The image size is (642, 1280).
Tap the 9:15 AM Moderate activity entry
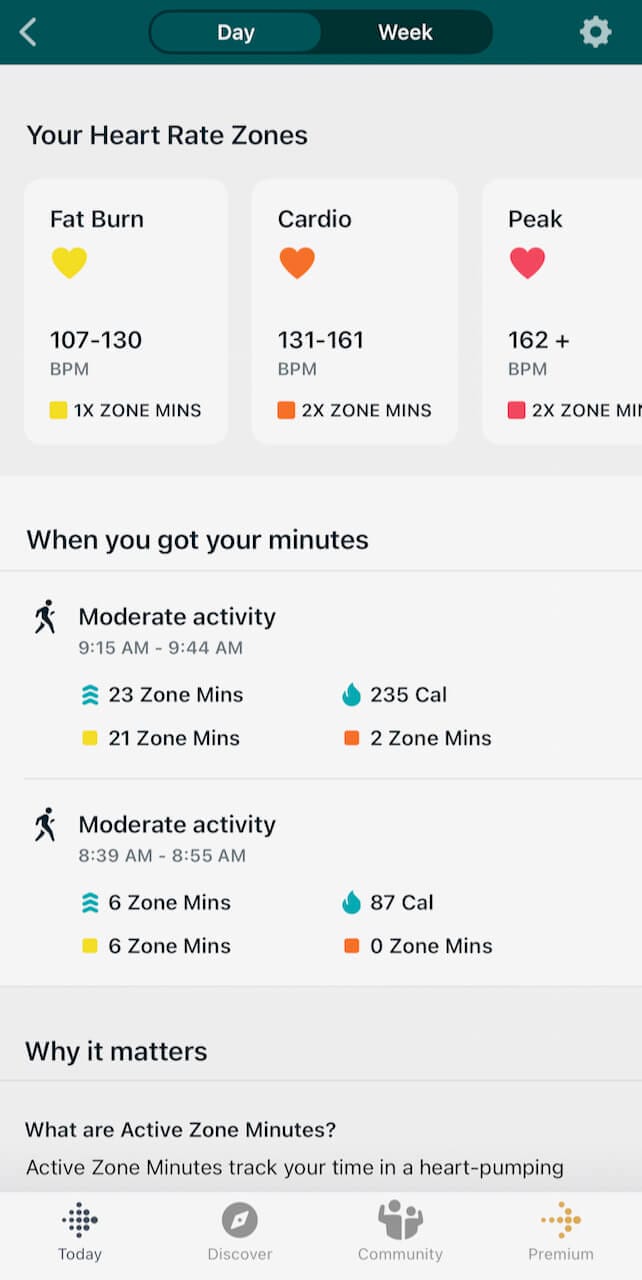pyautogui.click(x=177, y=617)
